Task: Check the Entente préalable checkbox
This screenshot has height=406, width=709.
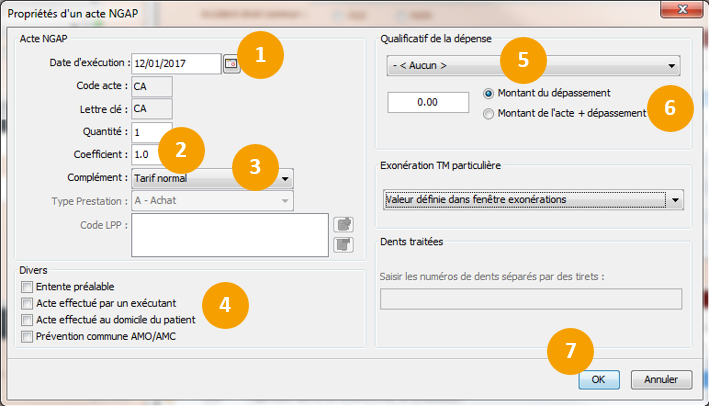Action: tap(26, 288)
